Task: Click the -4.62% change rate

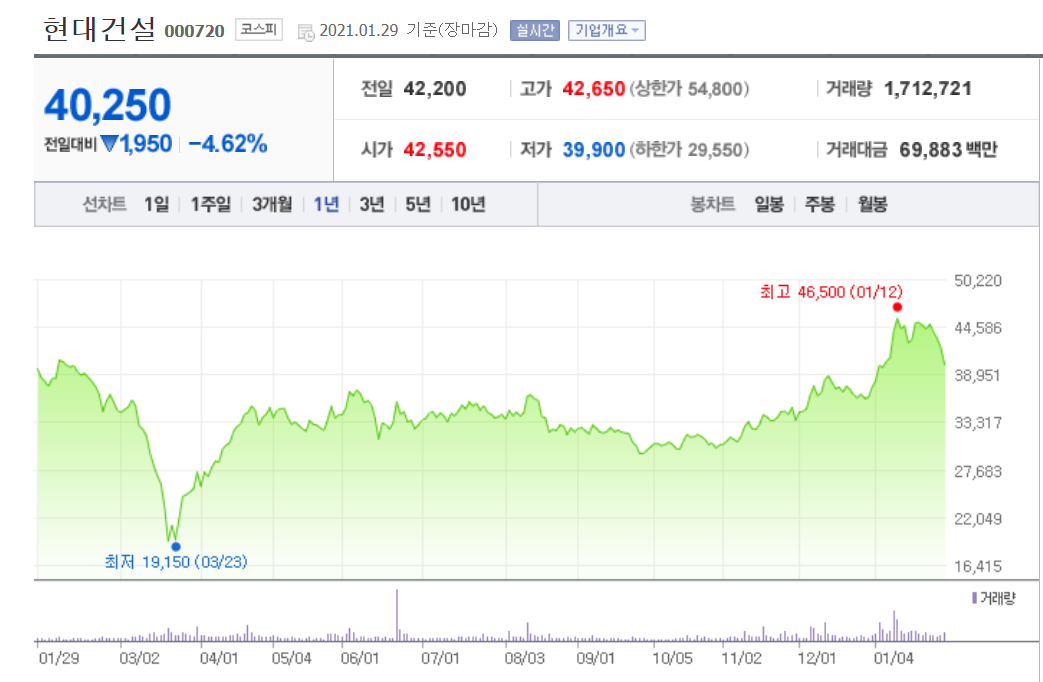Action: [x=227, y=144]
